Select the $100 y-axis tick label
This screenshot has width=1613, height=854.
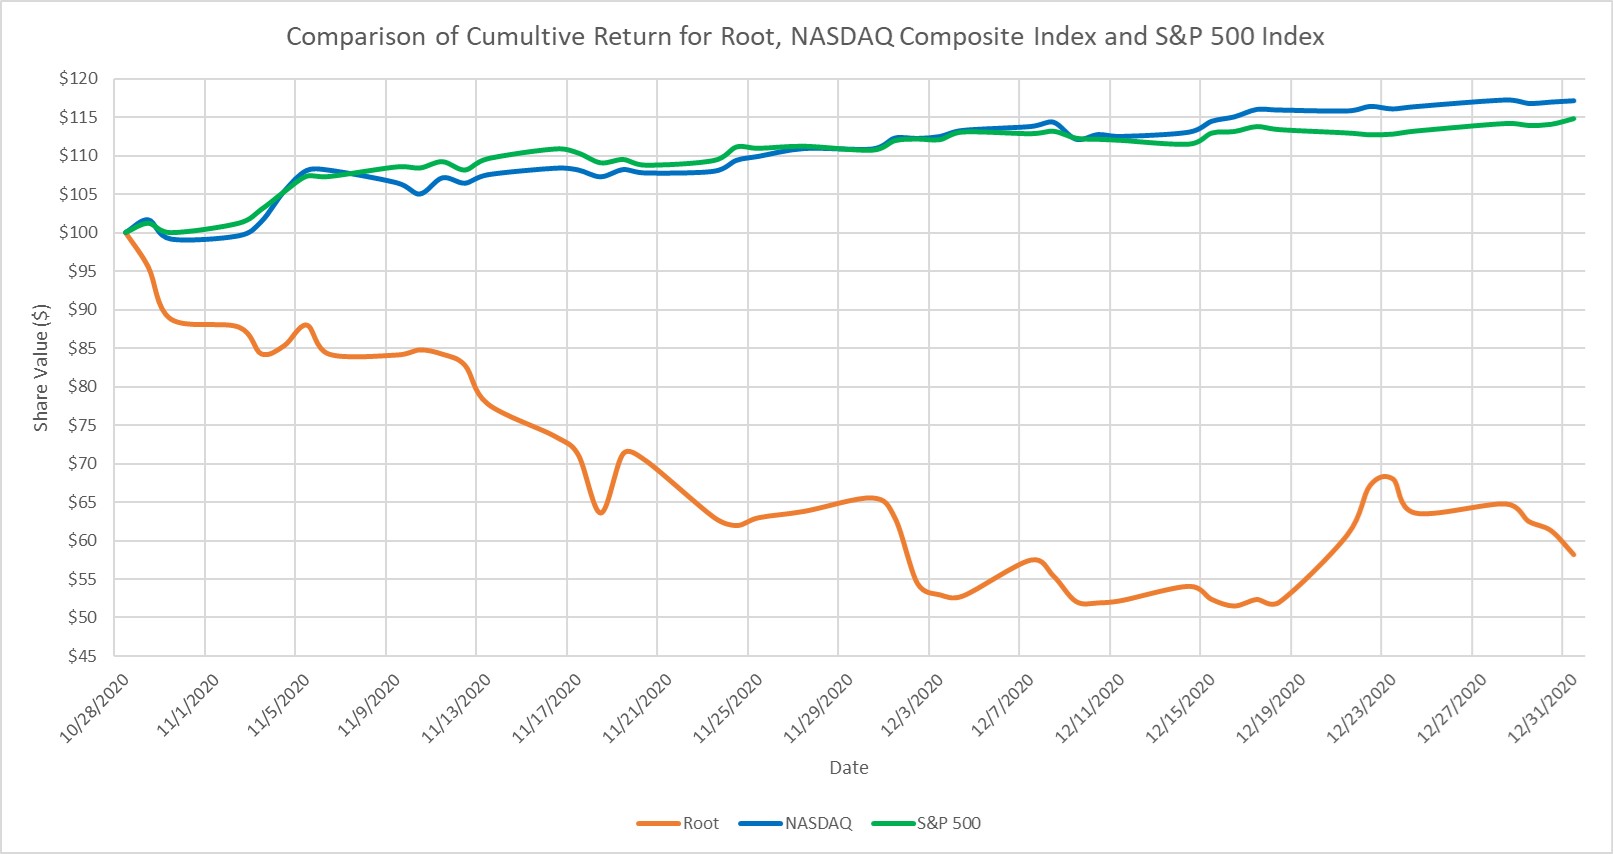click(x=78, y=233)
